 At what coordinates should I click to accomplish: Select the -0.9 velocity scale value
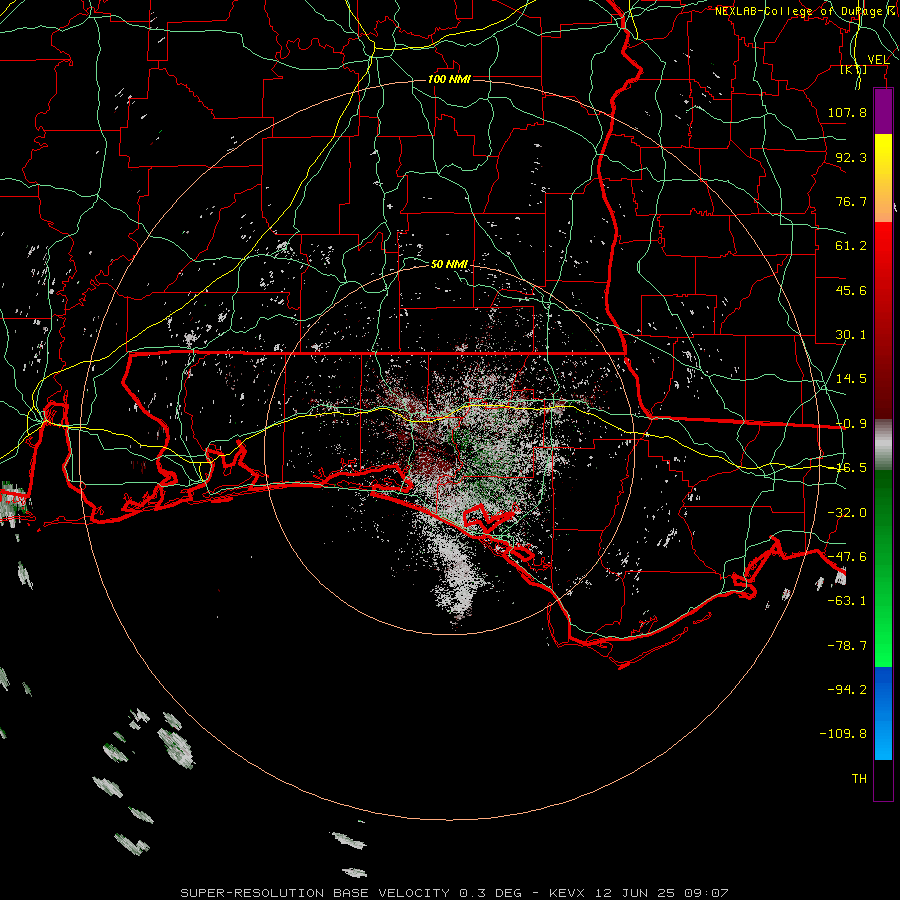tap(851, 424)
